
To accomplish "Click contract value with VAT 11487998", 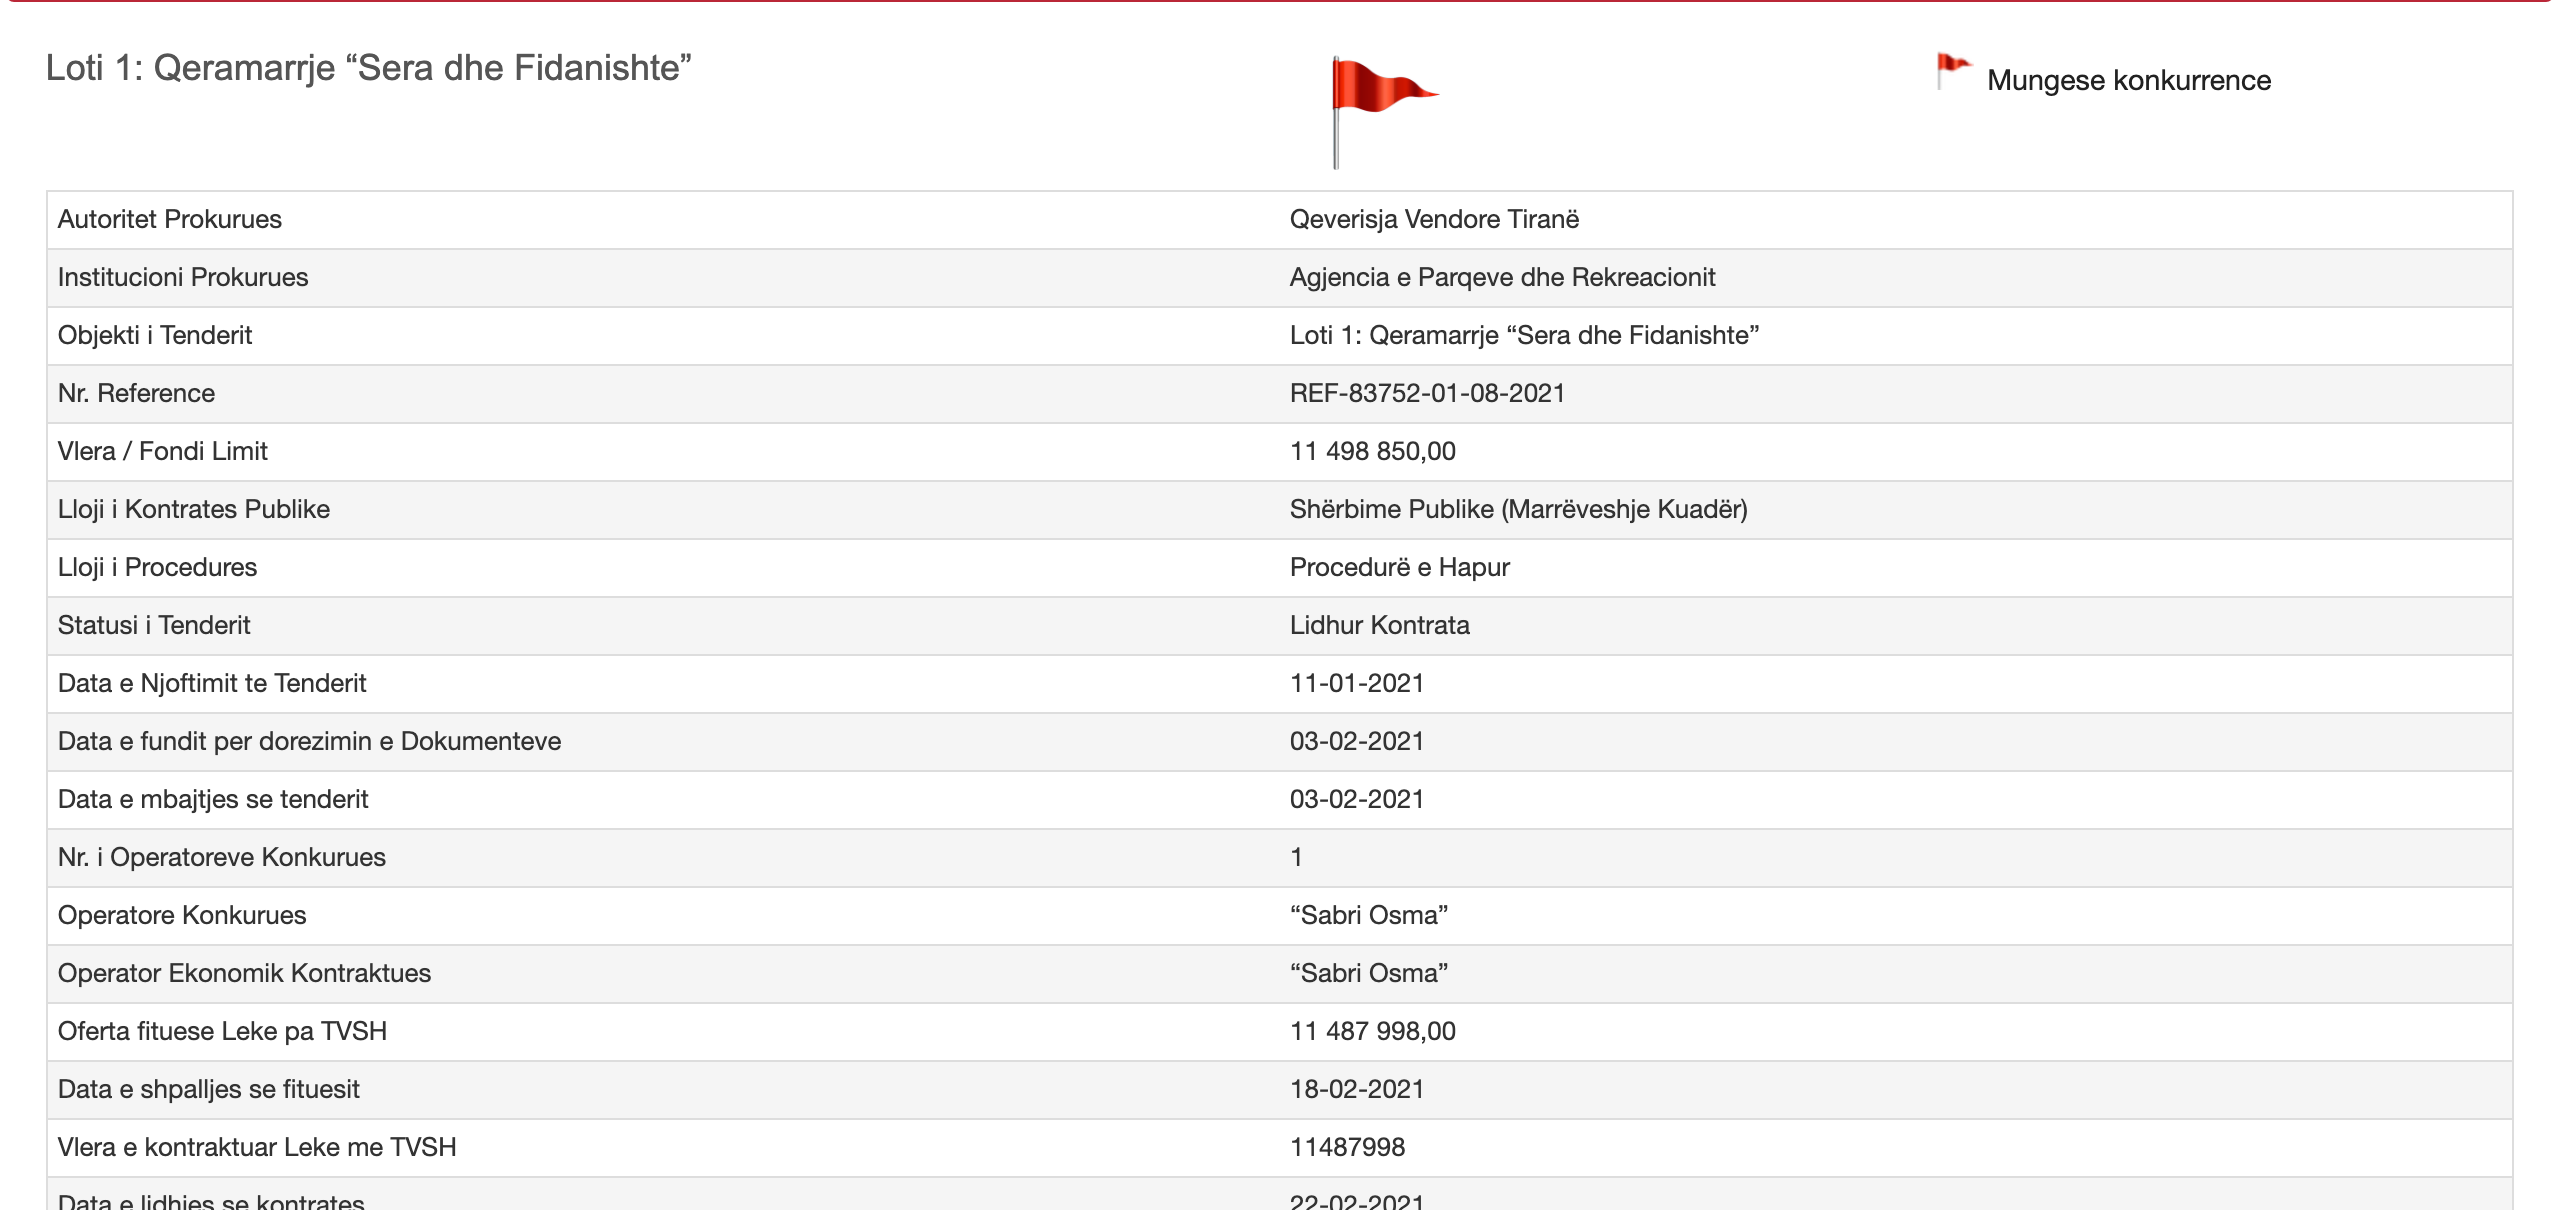I will tap(1347, 1147).
